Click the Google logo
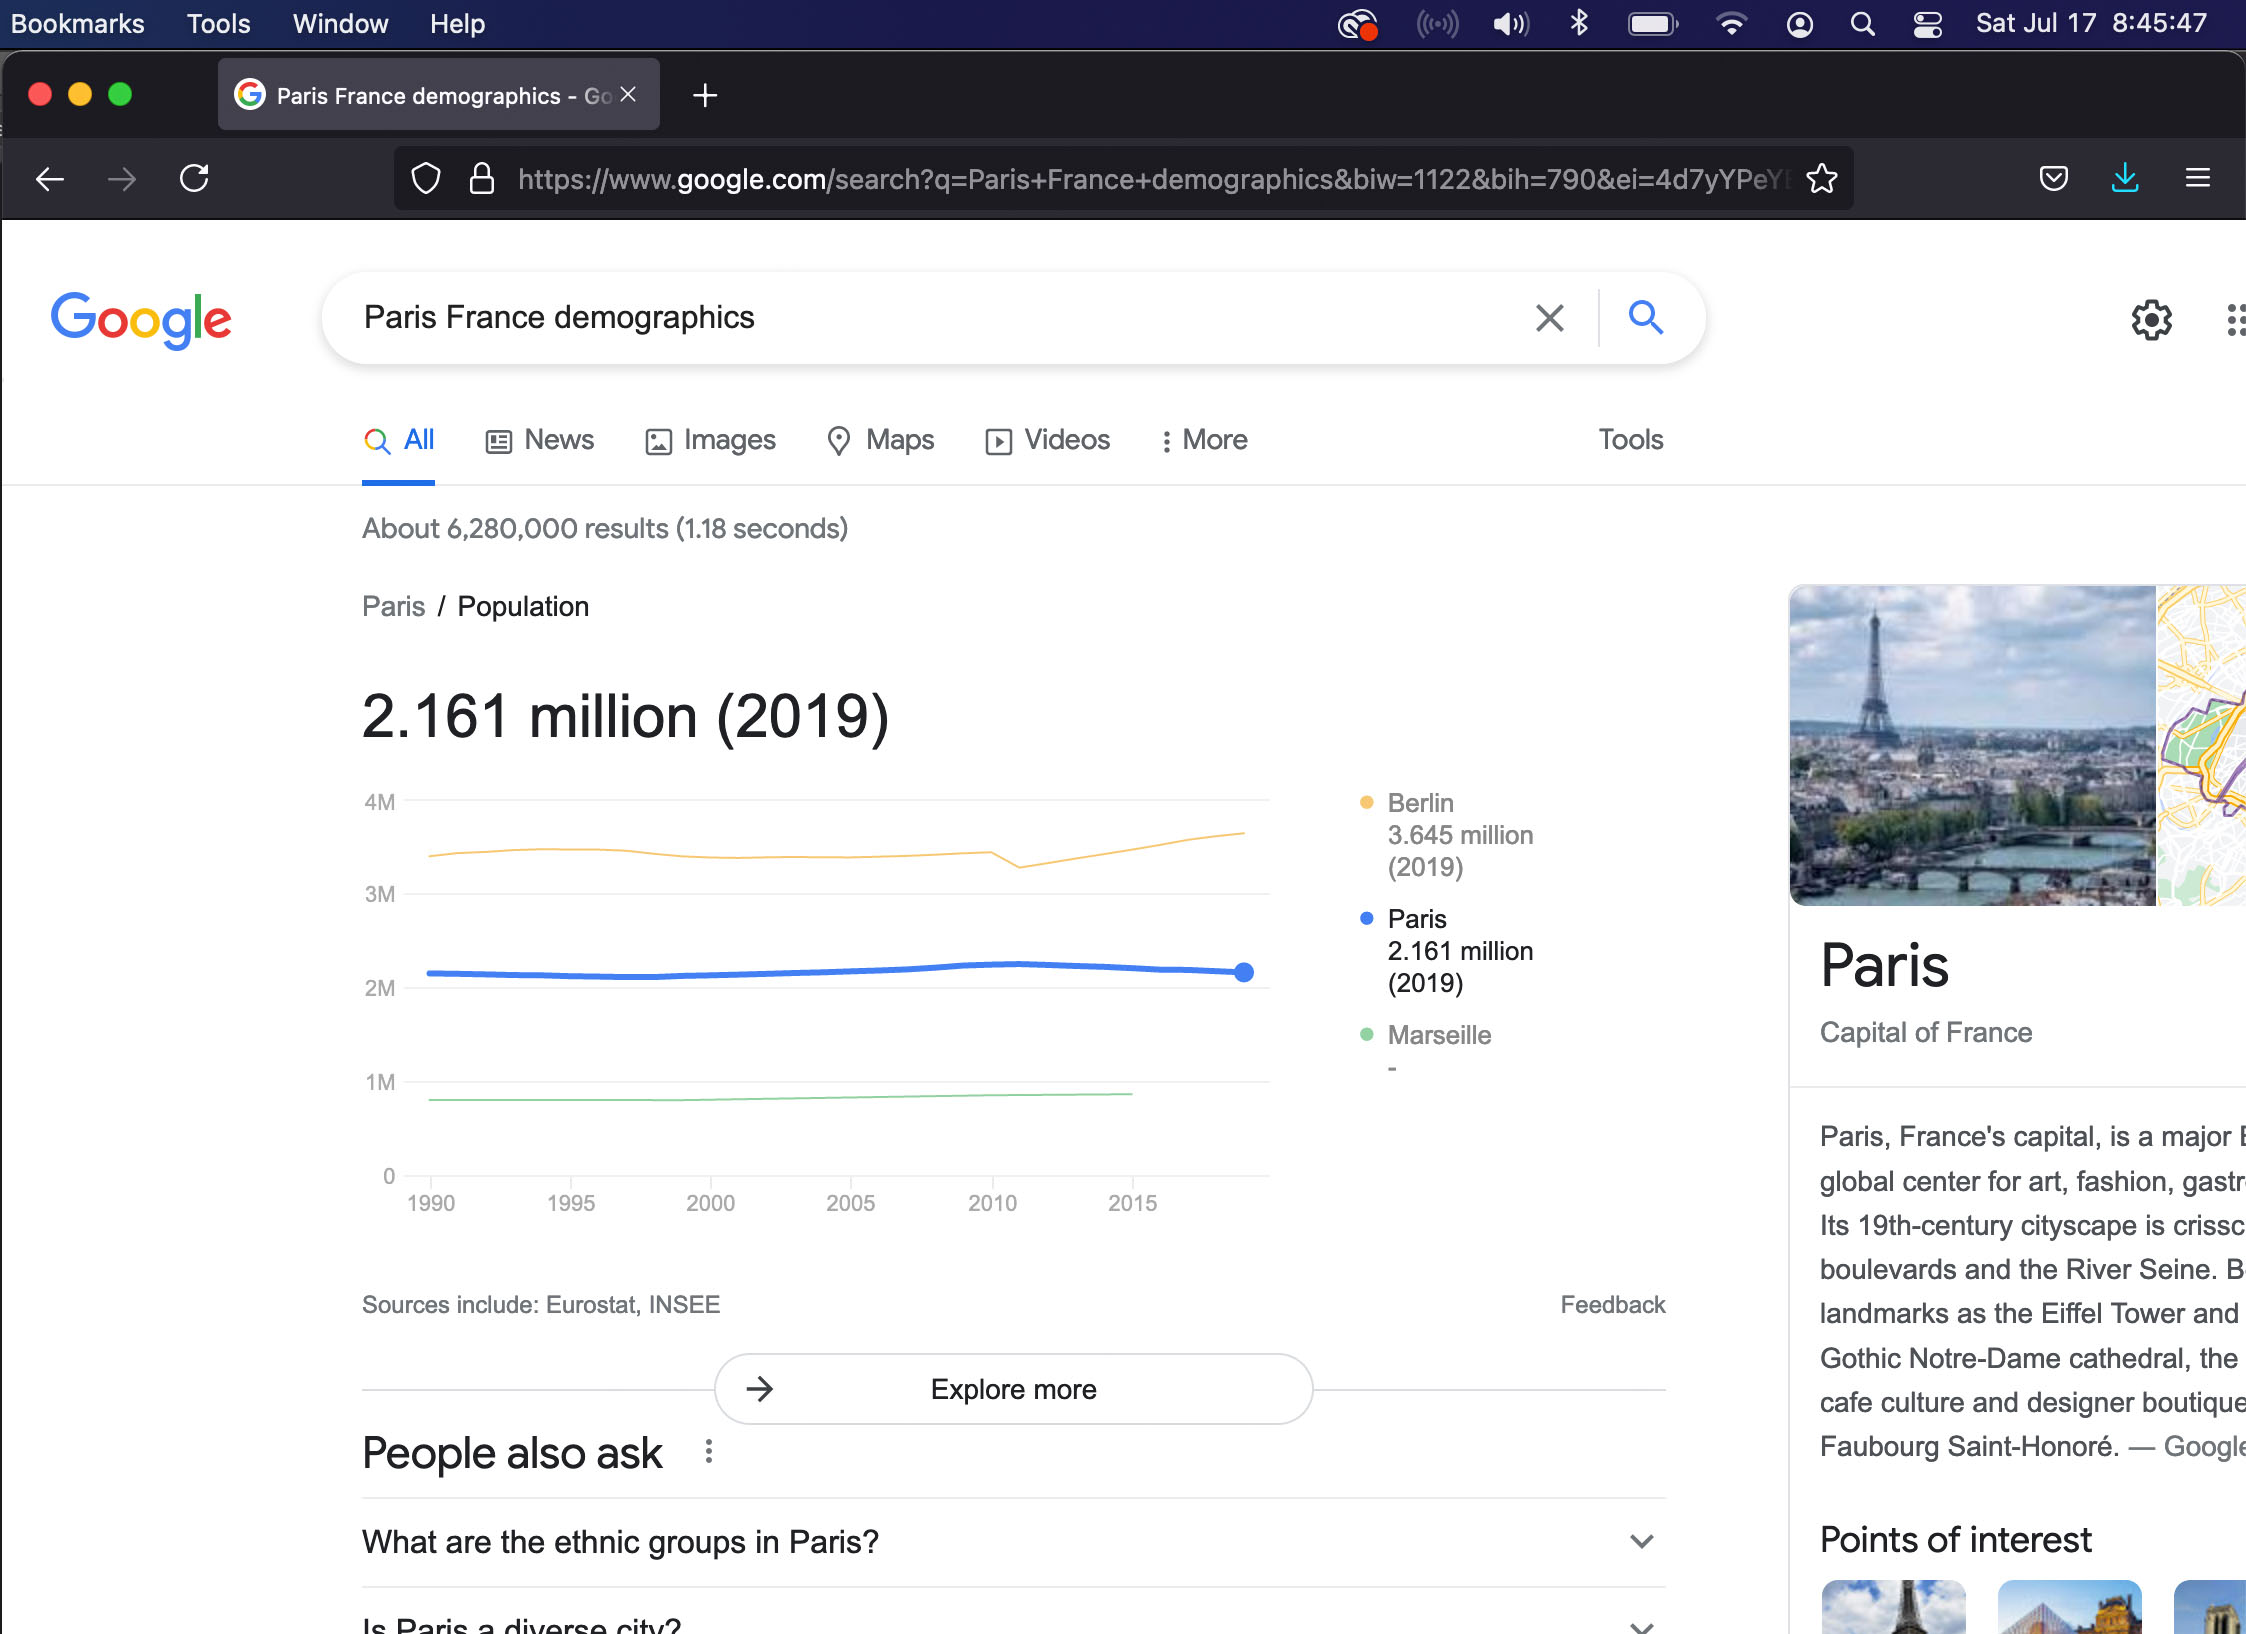This screenshot has height=1634, width=2246. [x=141, y=320]
